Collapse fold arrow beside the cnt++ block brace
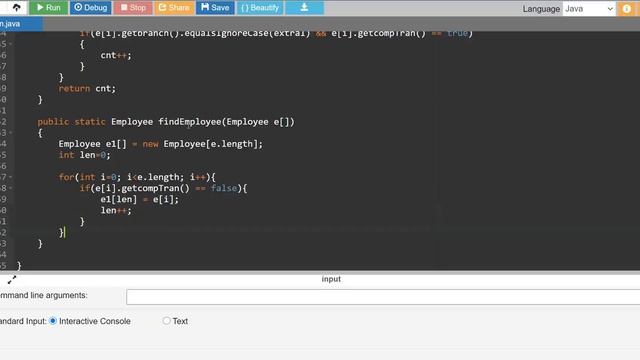This screenshot has width=640, height=360. 11,44
